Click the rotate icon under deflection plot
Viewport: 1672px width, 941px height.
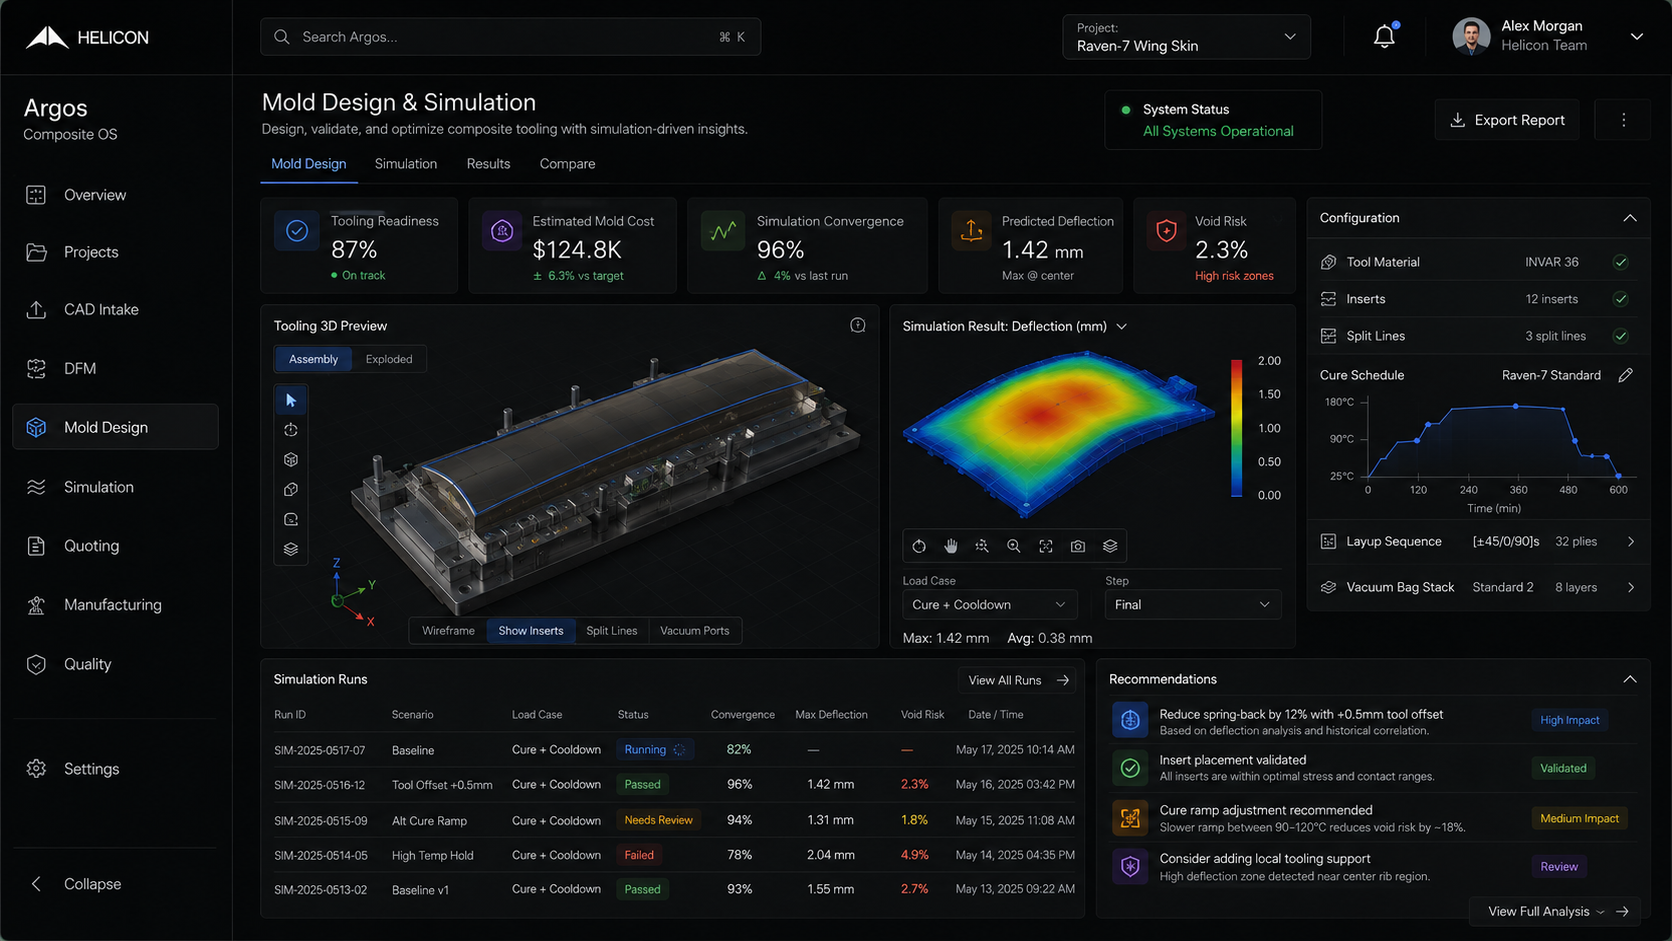point(919,546)
